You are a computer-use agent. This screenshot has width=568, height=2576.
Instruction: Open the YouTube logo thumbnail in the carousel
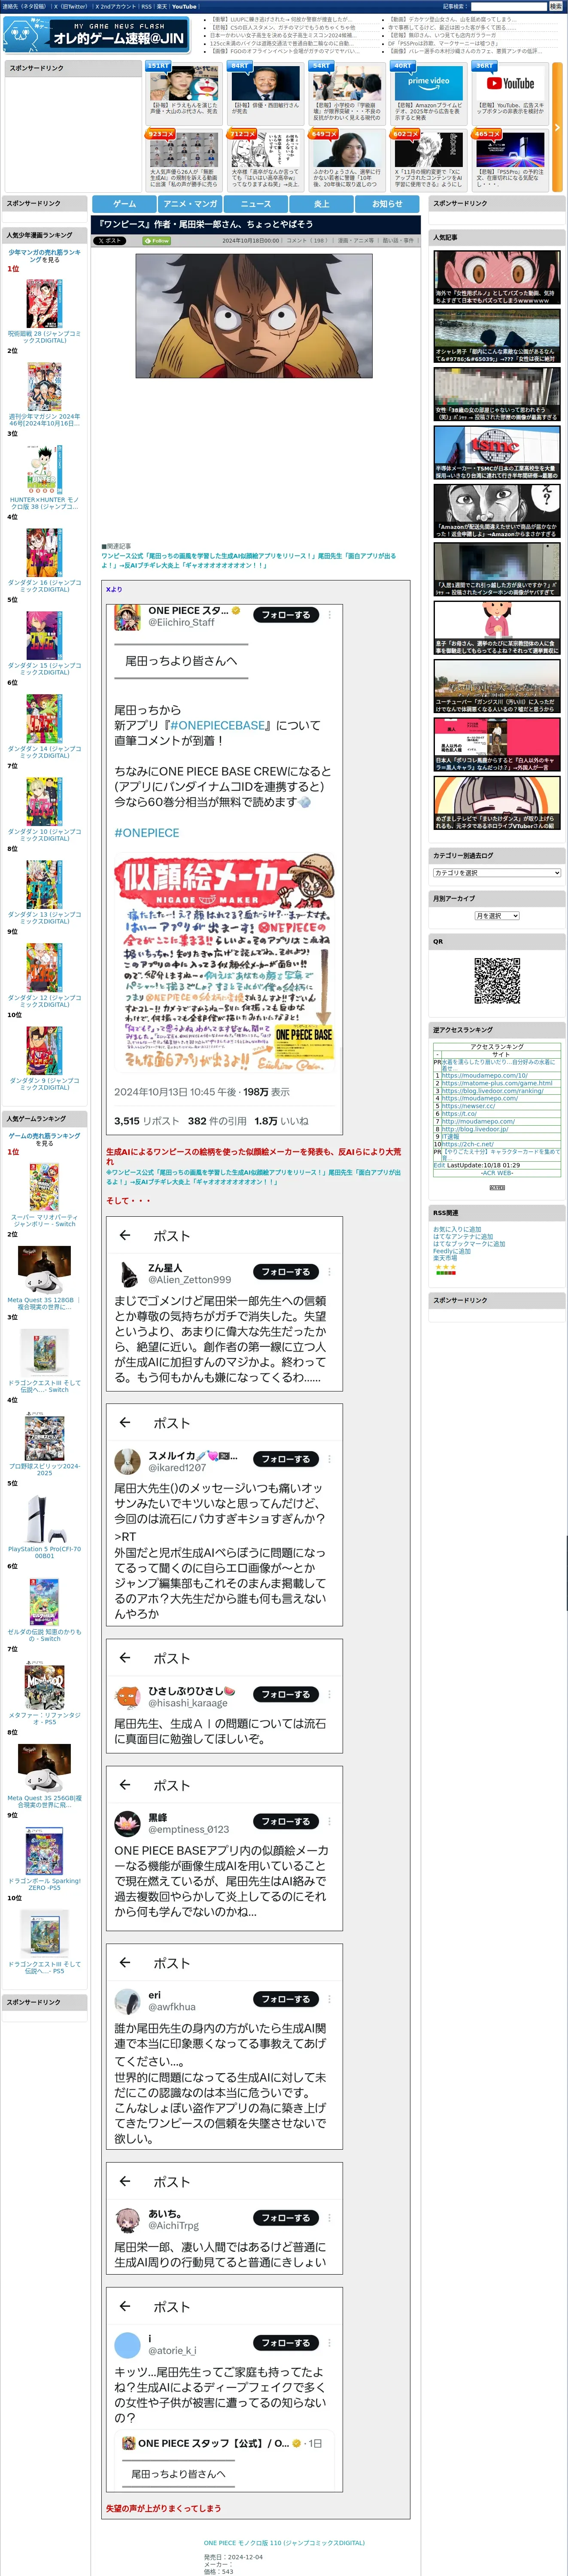pos(510,82)
